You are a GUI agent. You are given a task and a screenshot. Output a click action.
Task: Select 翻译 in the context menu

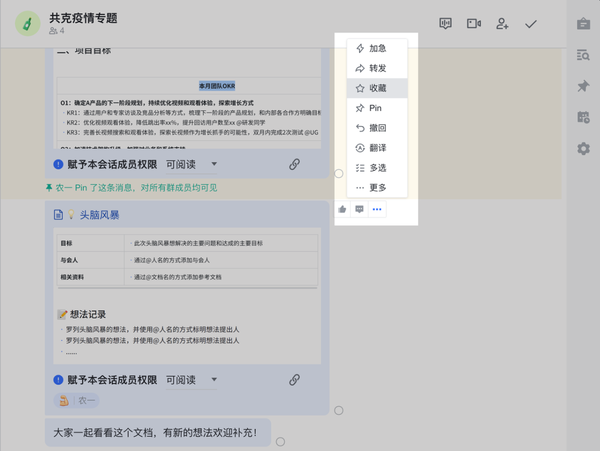click(x=377, y=148)
